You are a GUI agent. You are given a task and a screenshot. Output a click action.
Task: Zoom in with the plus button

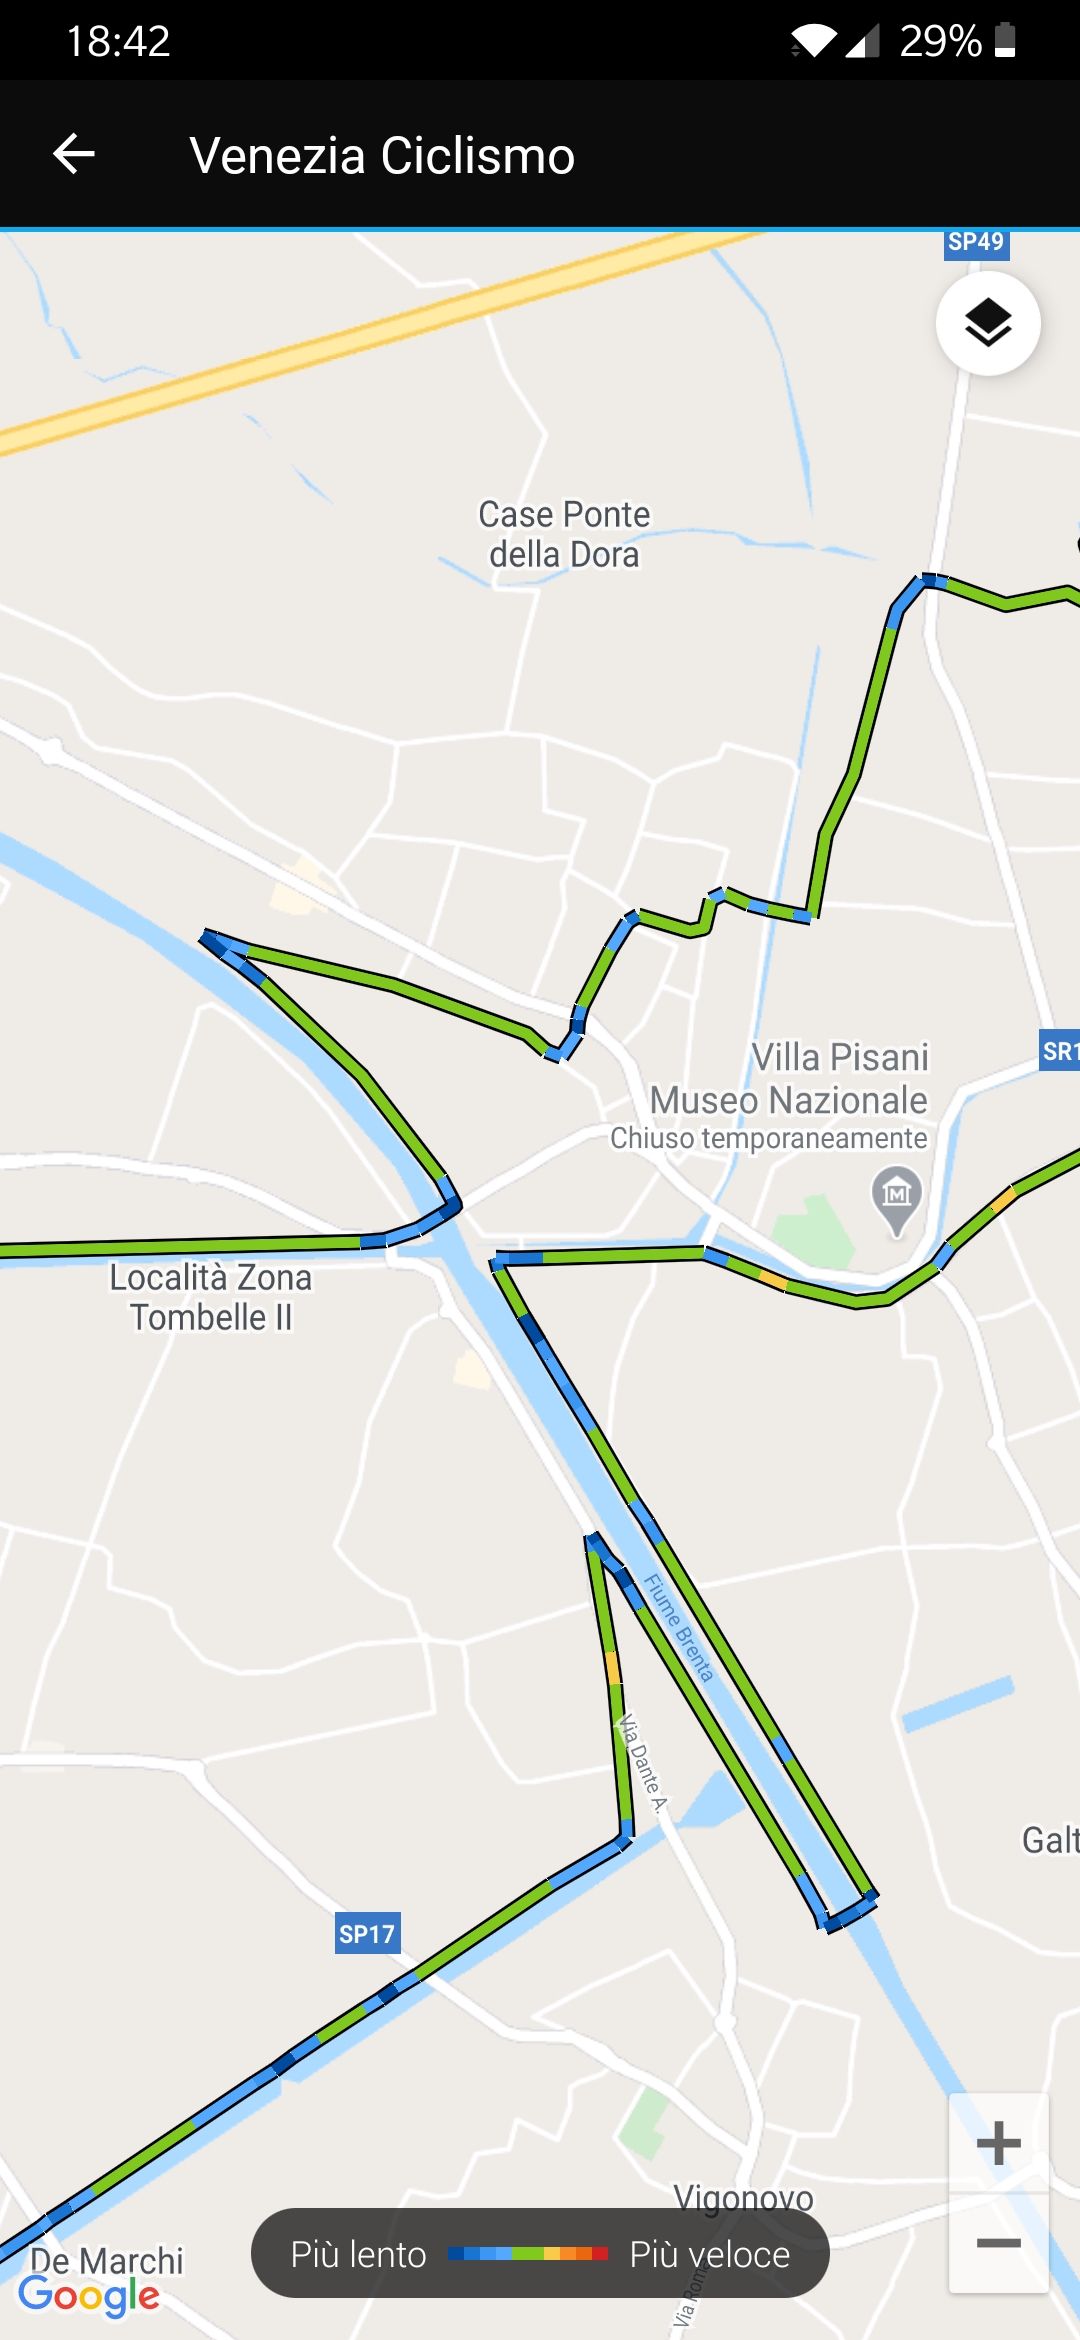pyautogui.click(x=998, y=2144)
